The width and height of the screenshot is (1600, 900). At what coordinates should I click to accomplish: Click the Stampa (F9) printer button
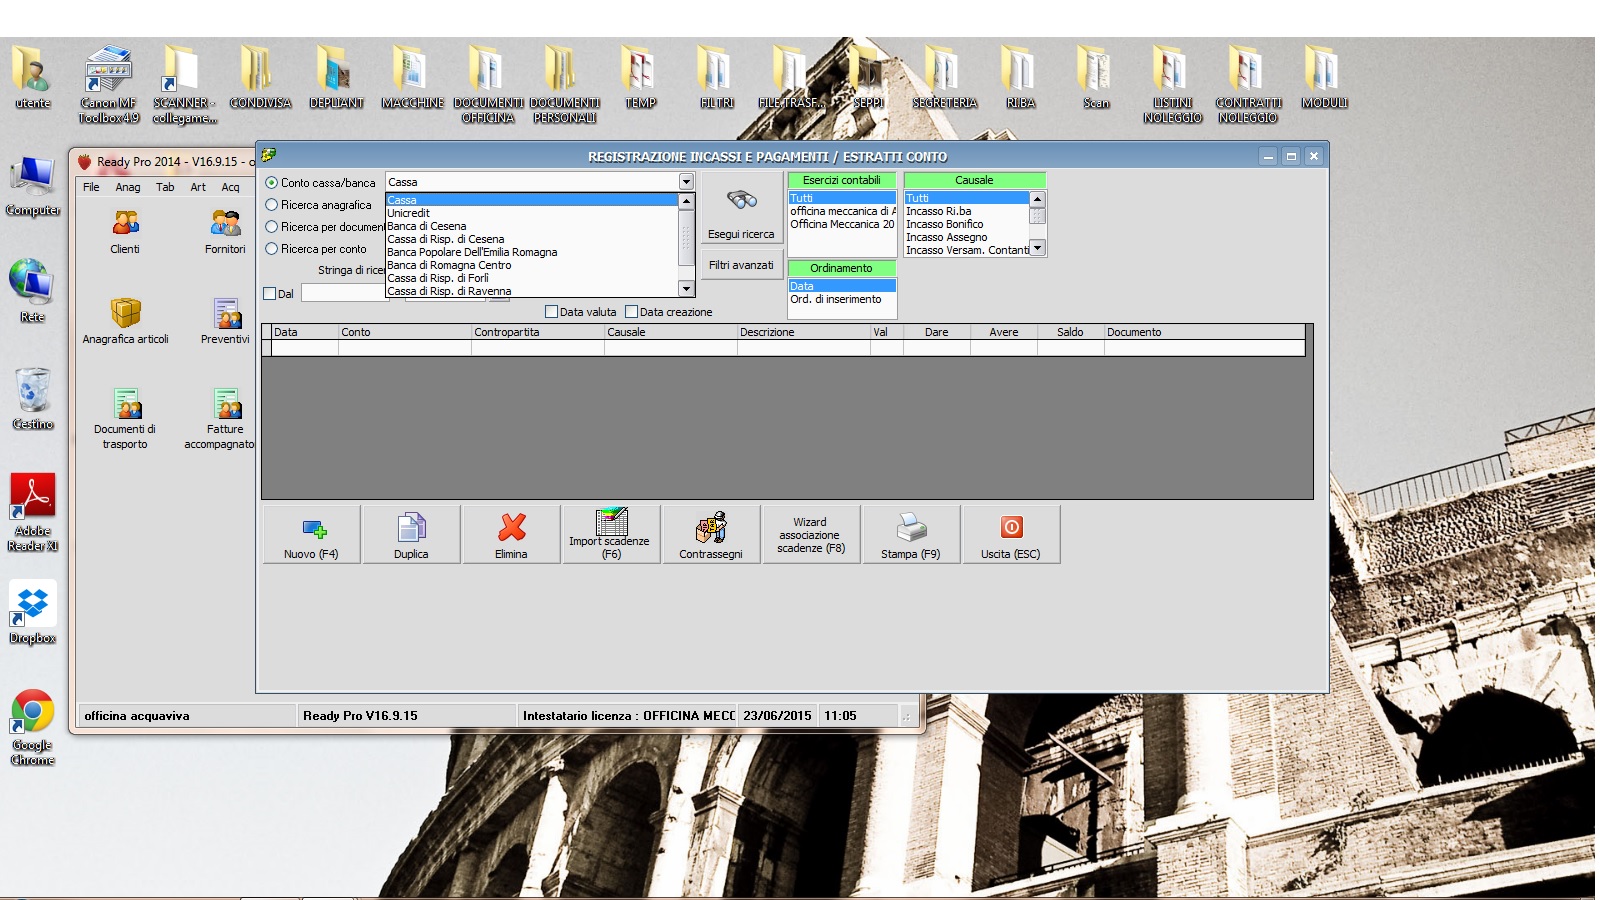pos(911,535)
